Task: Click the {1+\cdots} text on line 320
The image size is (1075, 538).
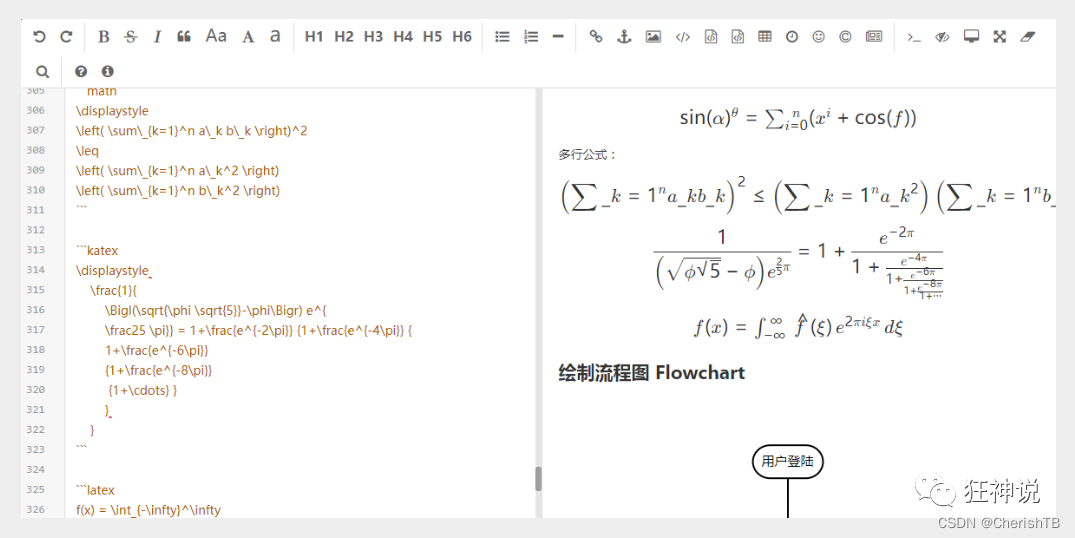Action: (143, 391)
